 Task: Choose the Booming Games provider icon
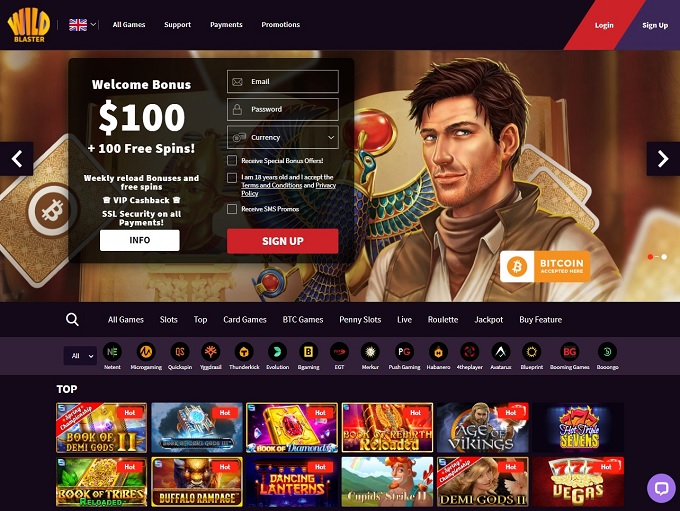[569, 352]
